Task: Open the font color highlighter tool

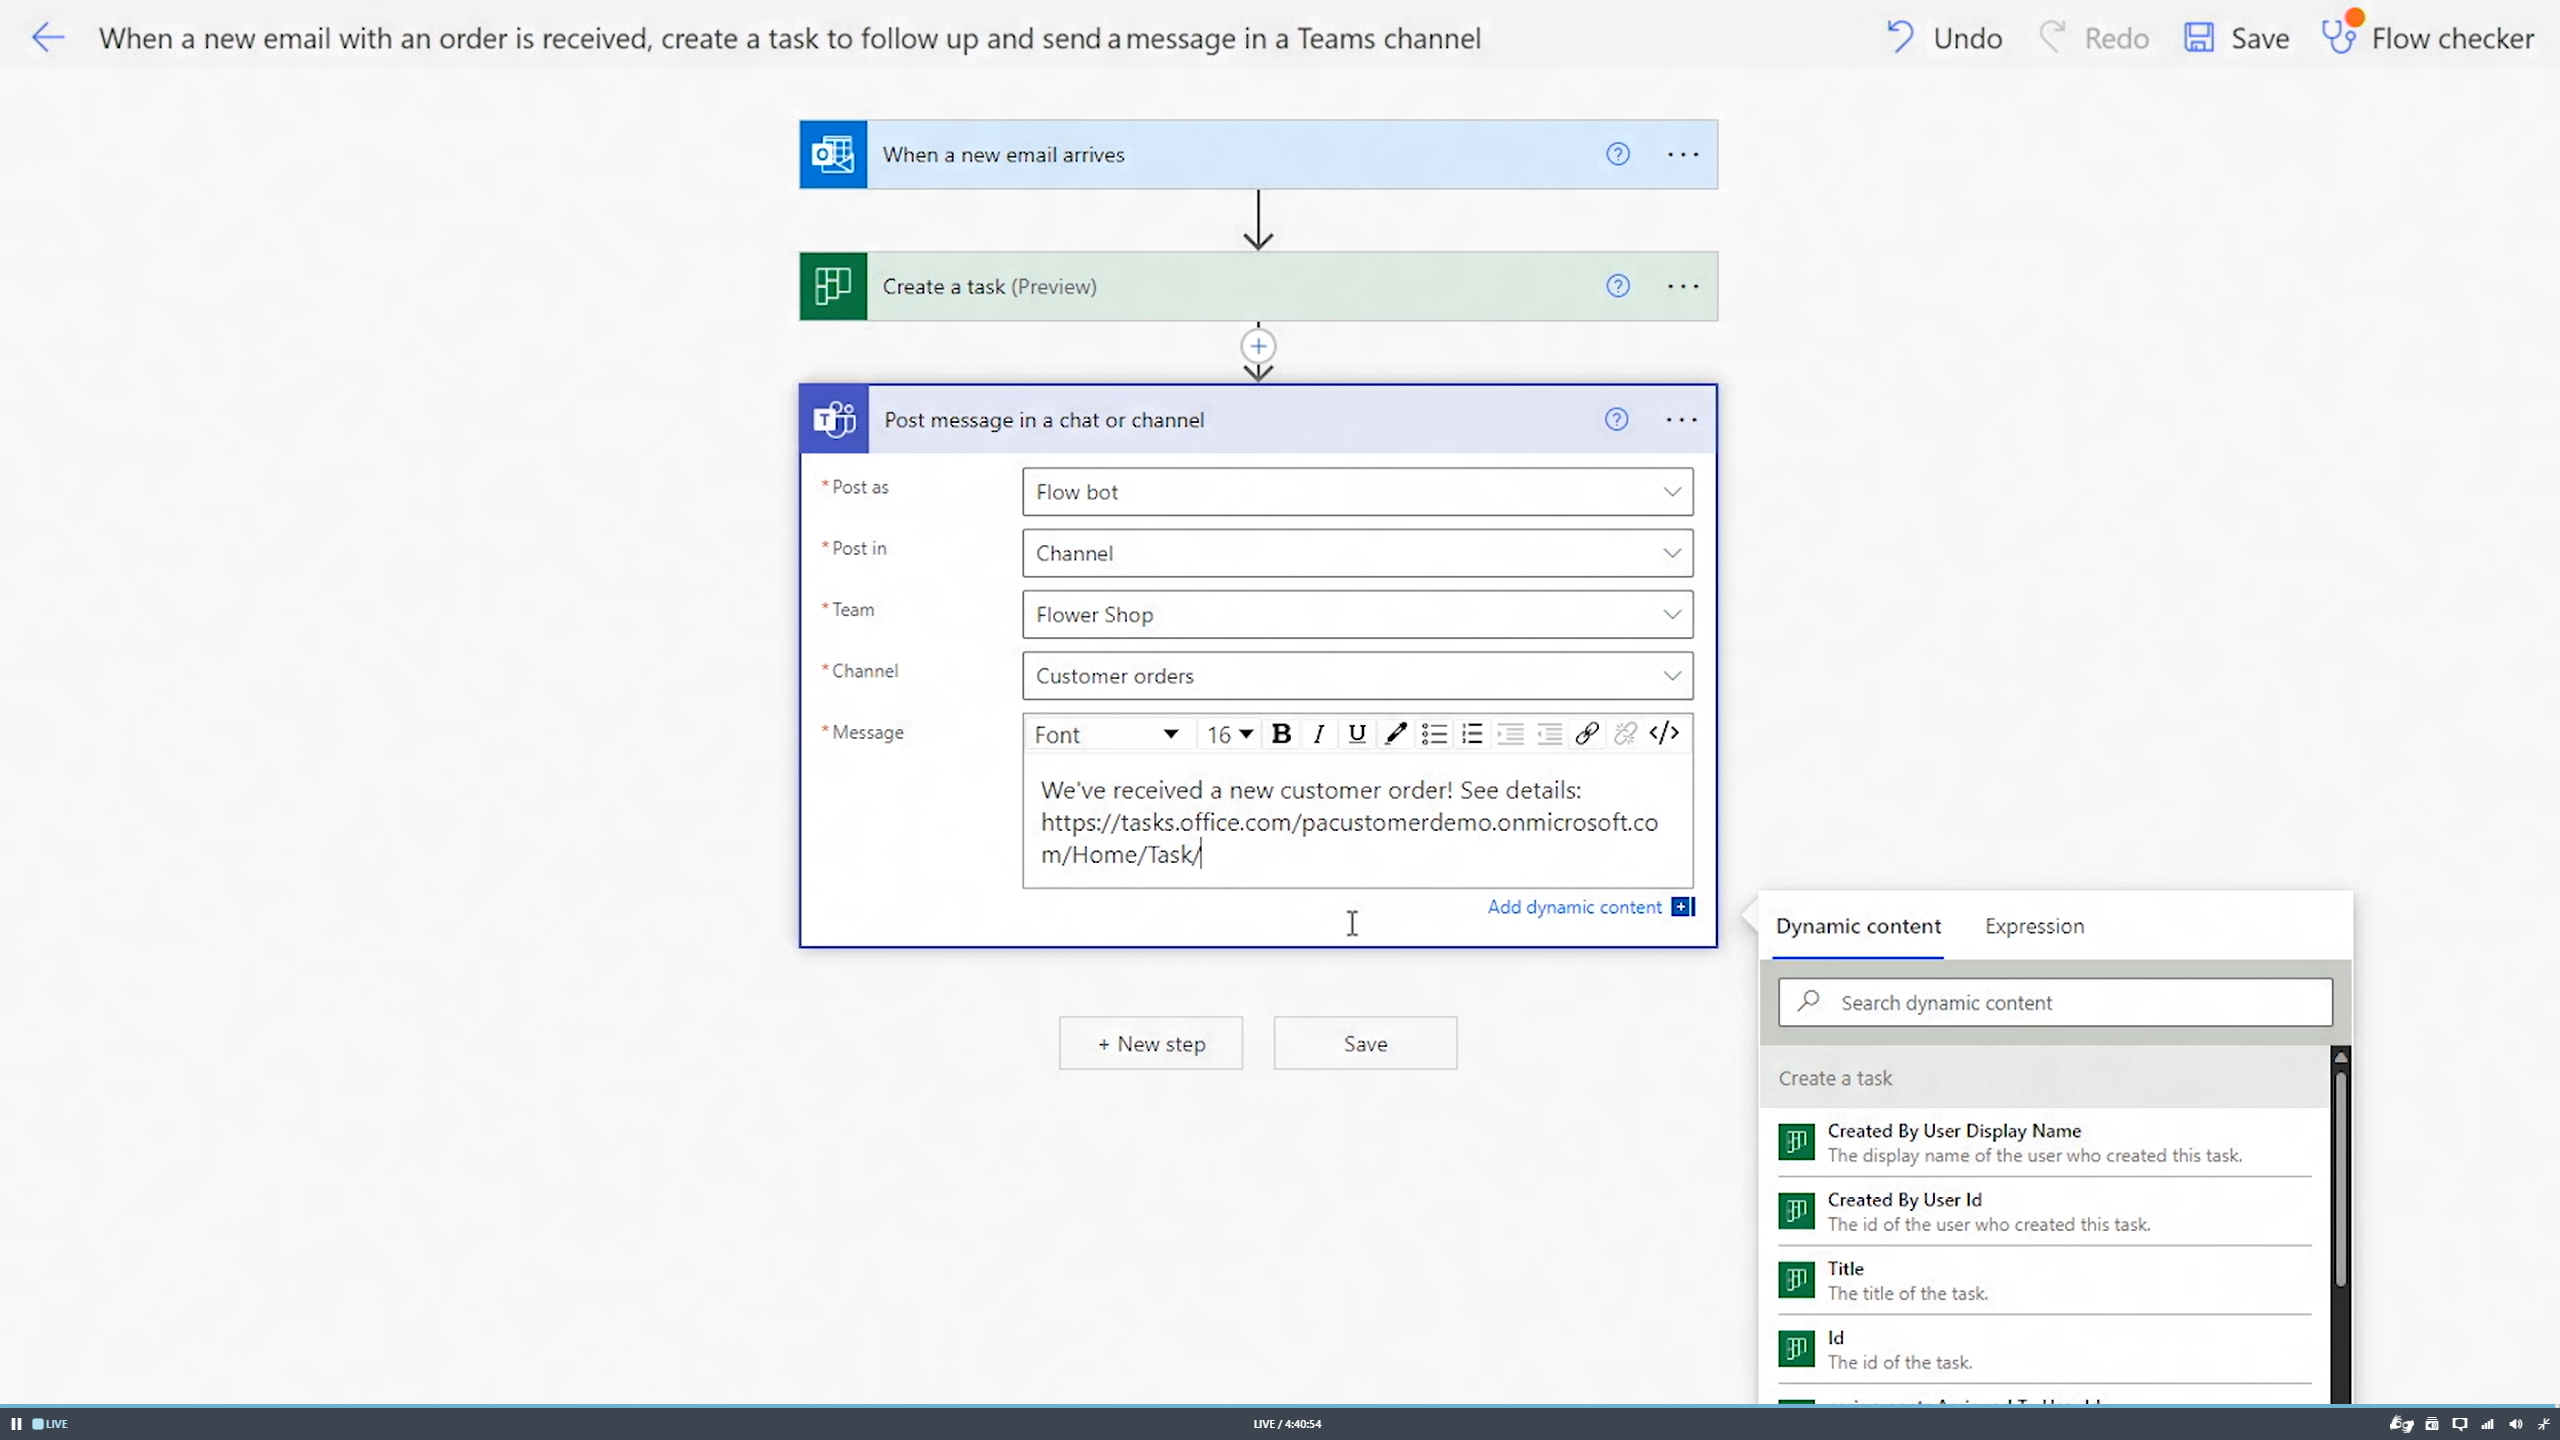Action: pos(1395,734)
